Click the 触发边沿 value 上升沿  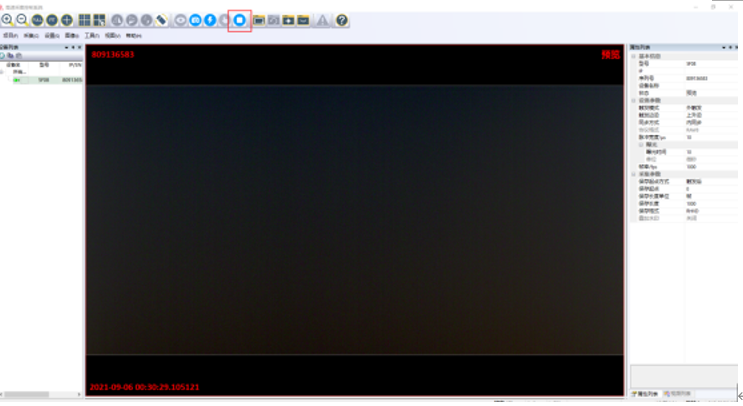click(694, 115)
